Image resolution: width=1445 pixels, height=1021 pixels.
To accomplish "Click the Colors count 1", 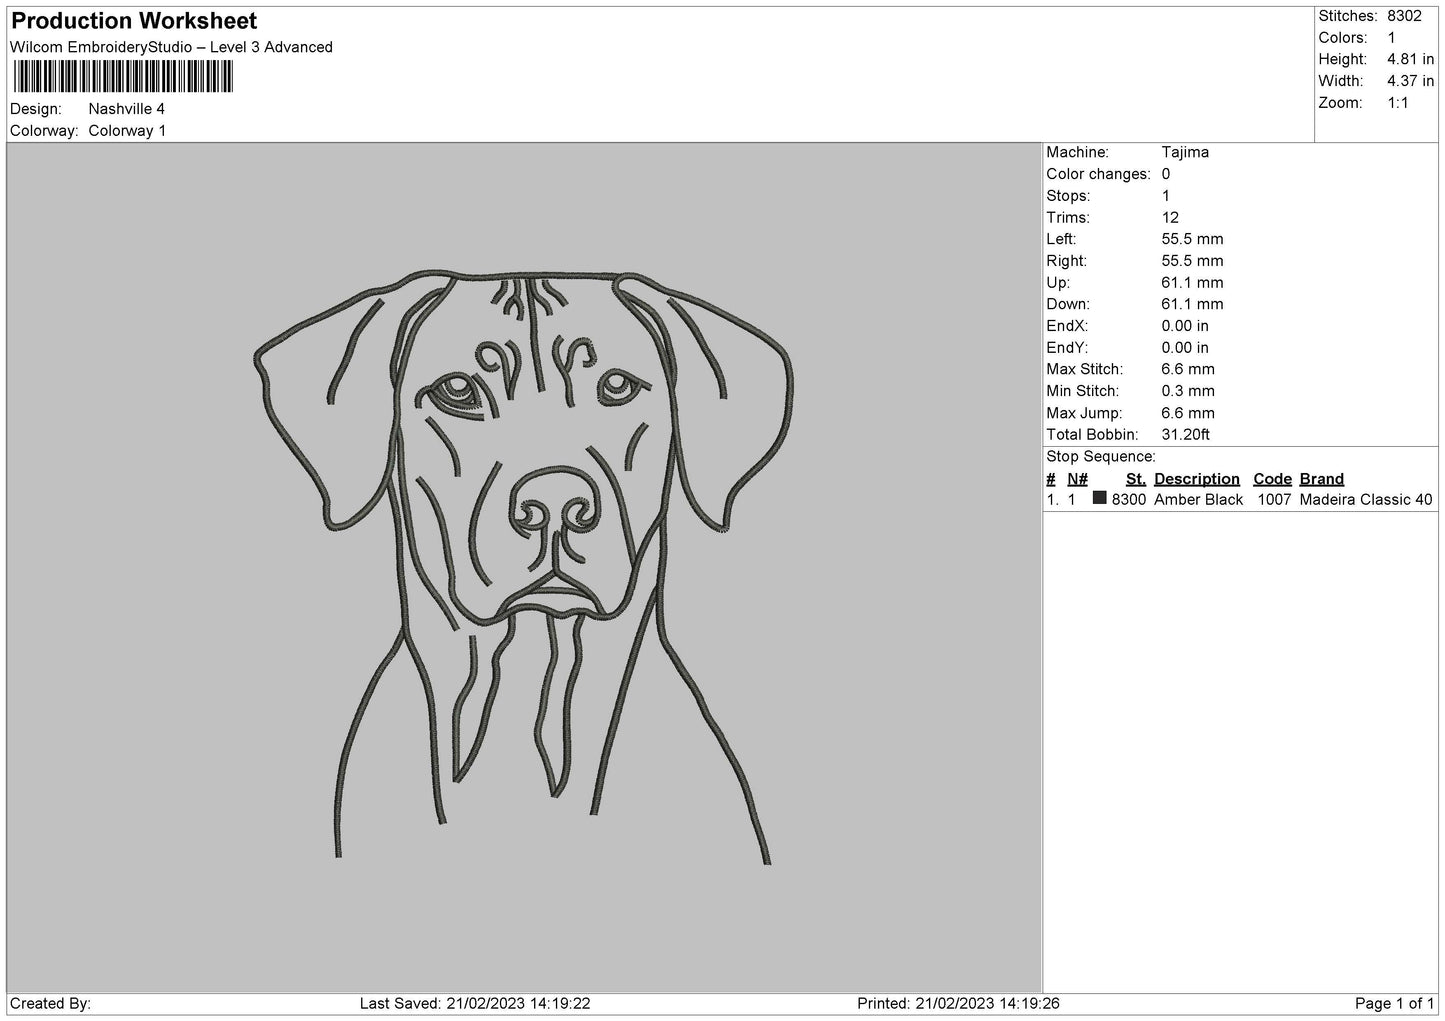I will coord(1392,38).
